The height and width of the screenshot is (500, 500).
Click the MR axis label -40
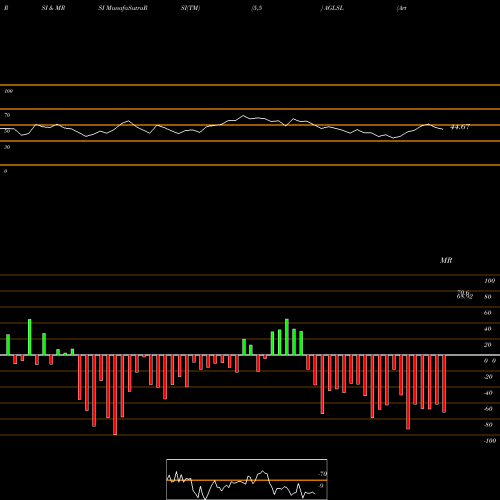(x=488, y=393)
